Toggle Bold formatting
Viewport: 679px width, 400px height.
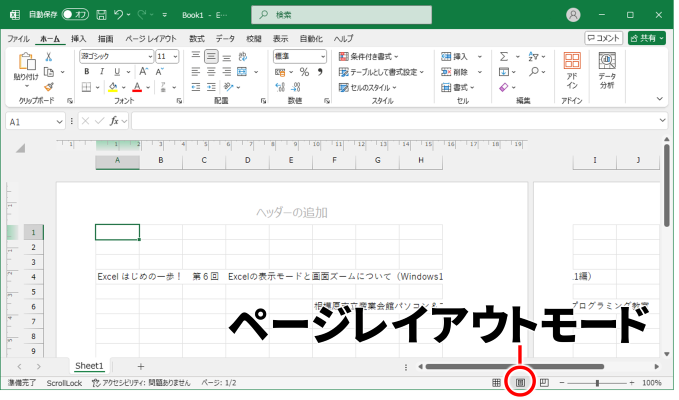point(87,72)
